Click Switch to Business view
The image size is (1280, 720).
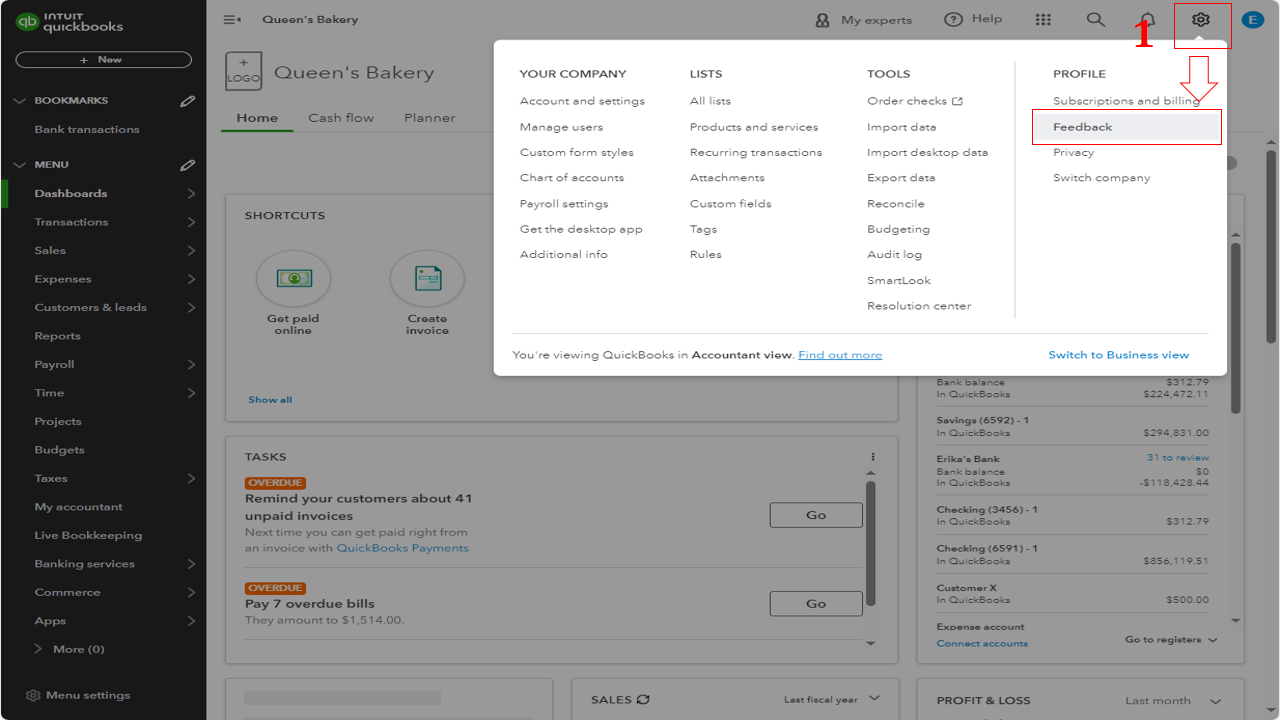1119,355
